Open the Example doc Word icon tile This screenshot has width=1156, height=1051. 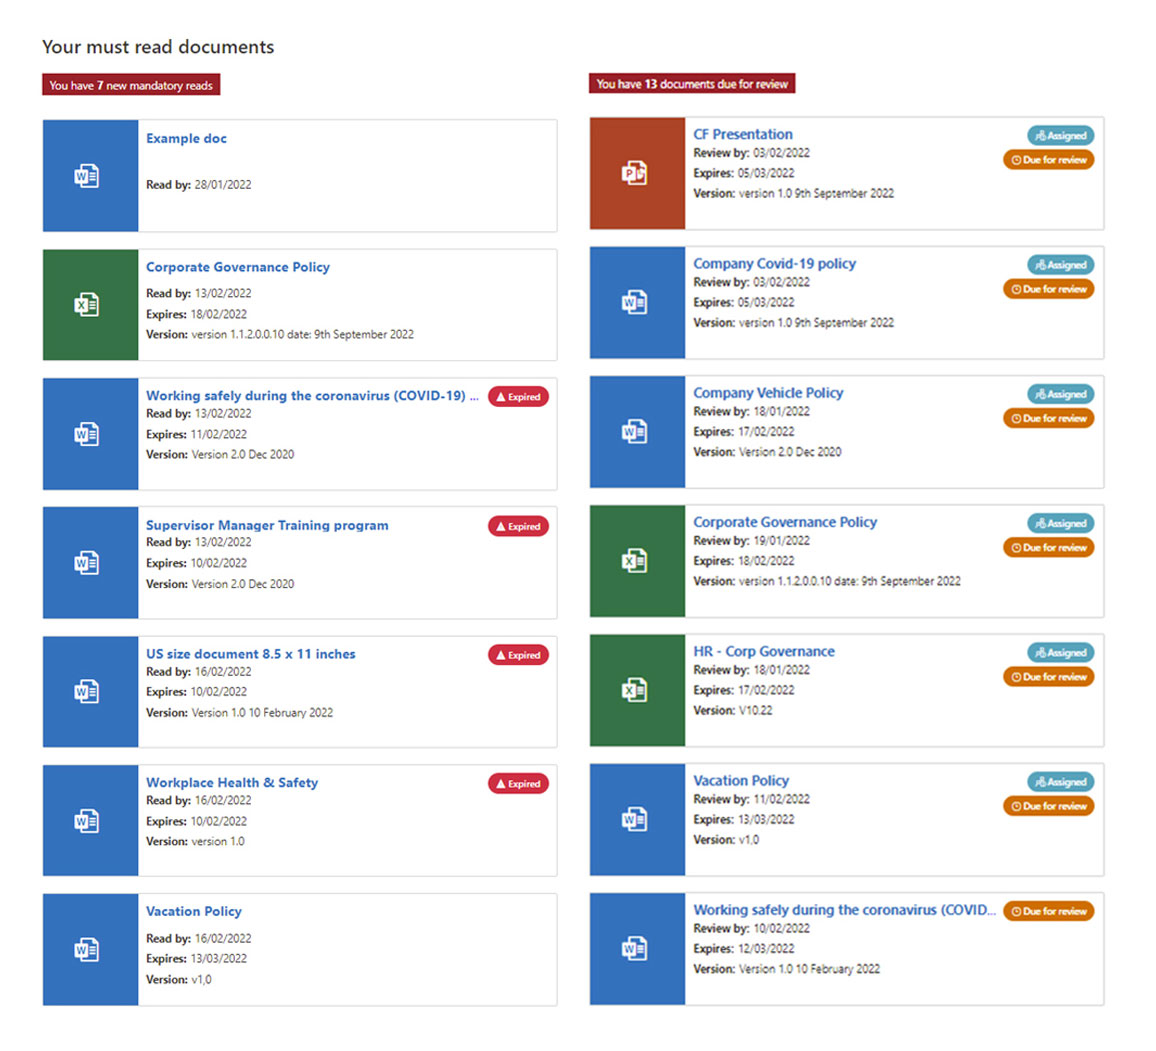(90, 175)
